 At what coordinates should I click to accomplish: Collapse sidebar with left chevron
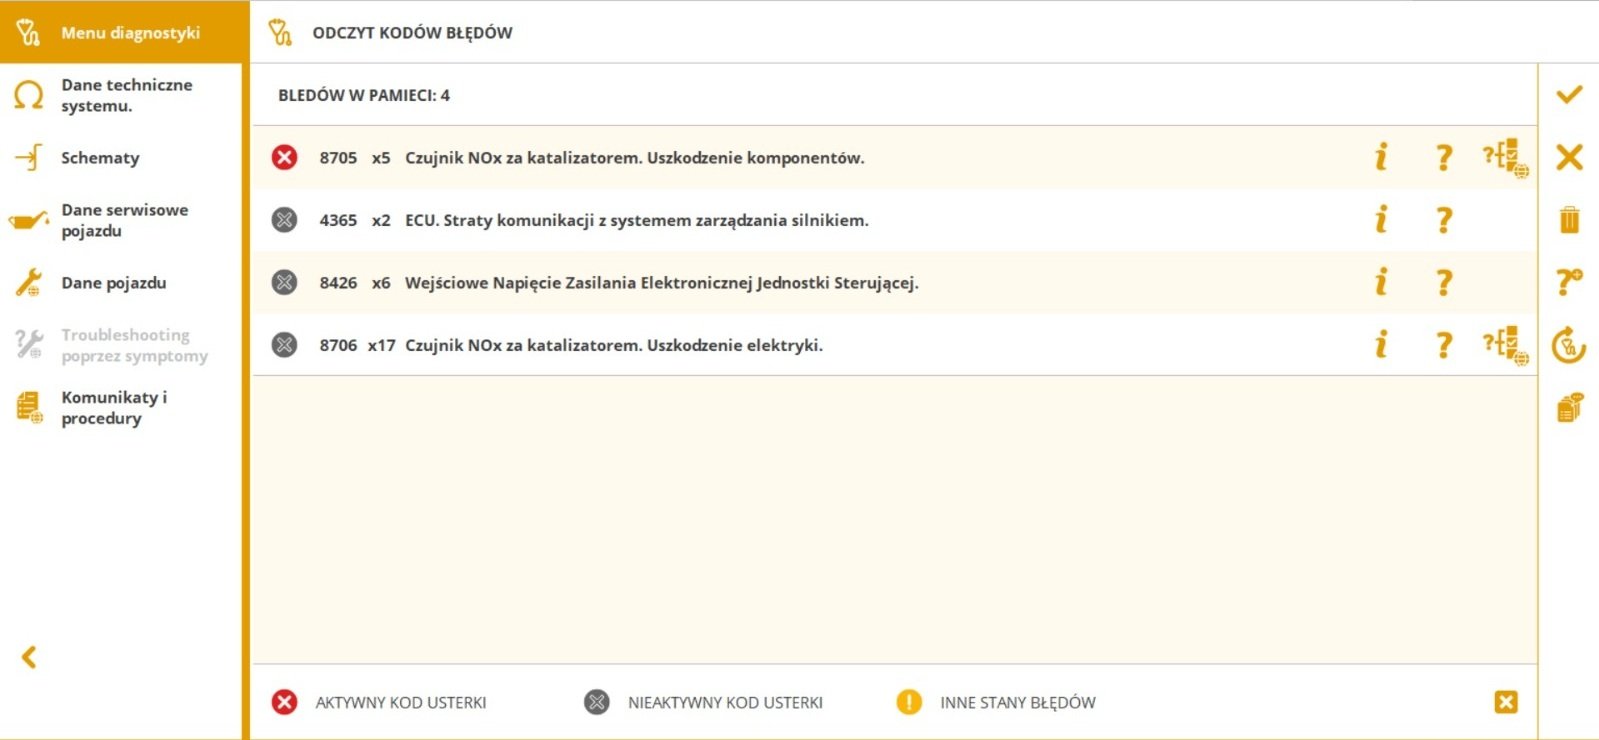coord(29,657)
